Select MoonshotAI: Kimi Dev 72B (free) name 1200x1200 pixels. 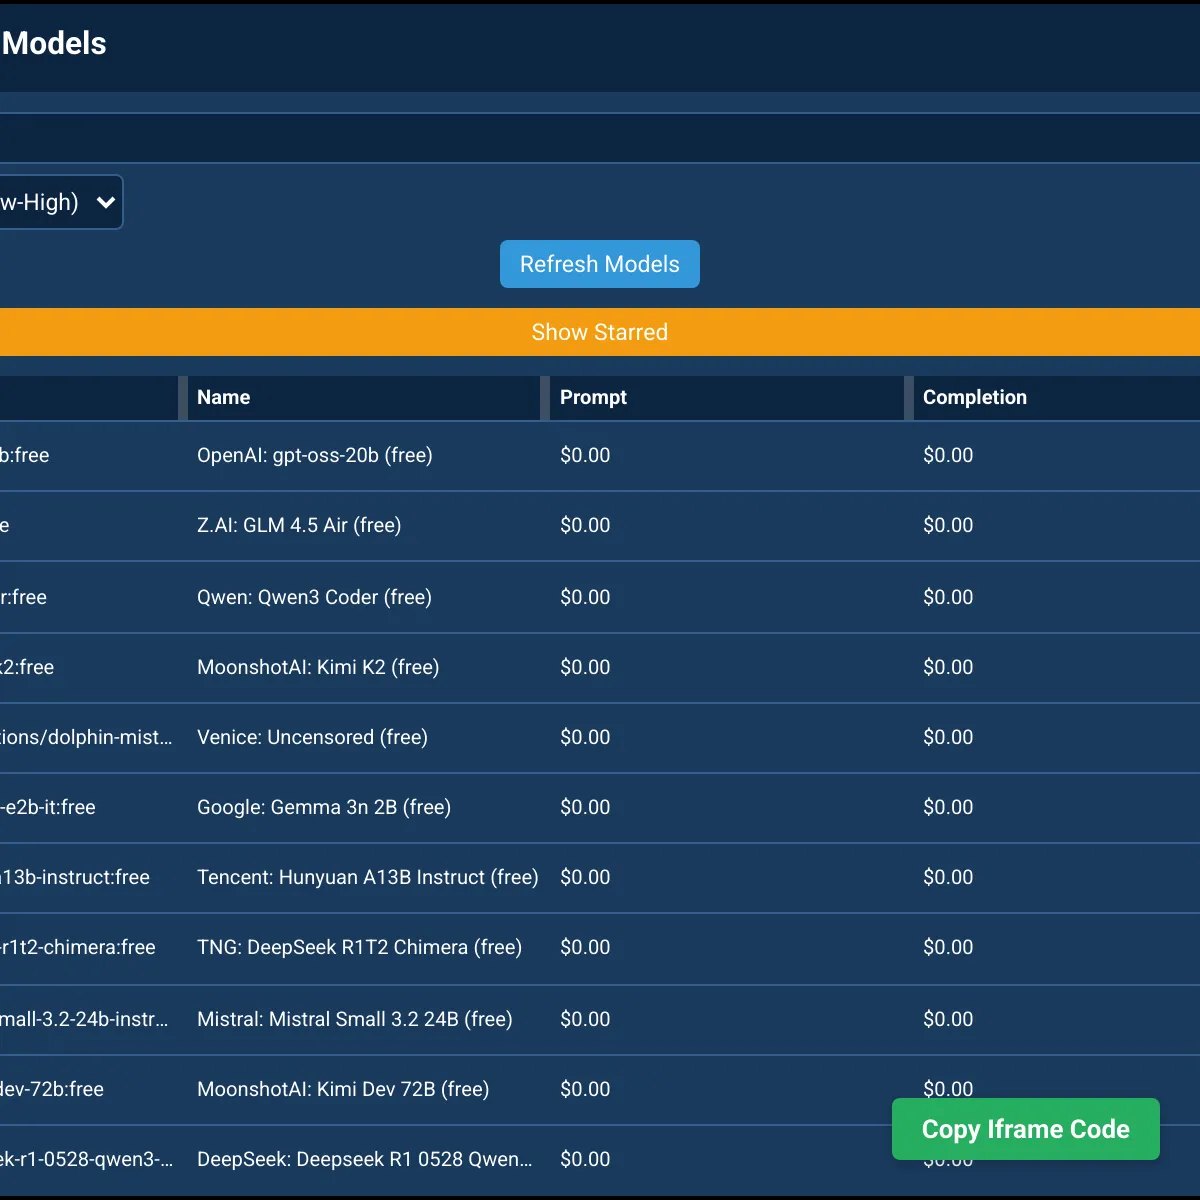click(343, 1089)
